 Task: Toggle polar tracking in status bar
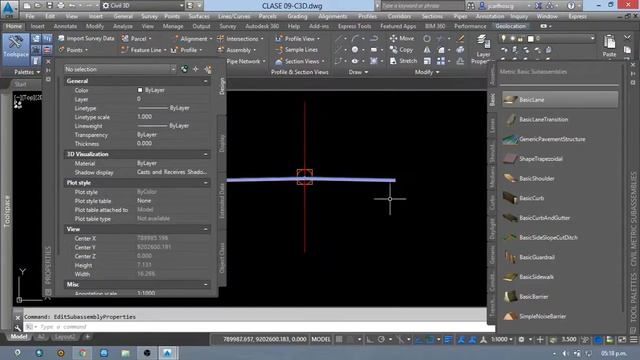[x=381, y=340]
